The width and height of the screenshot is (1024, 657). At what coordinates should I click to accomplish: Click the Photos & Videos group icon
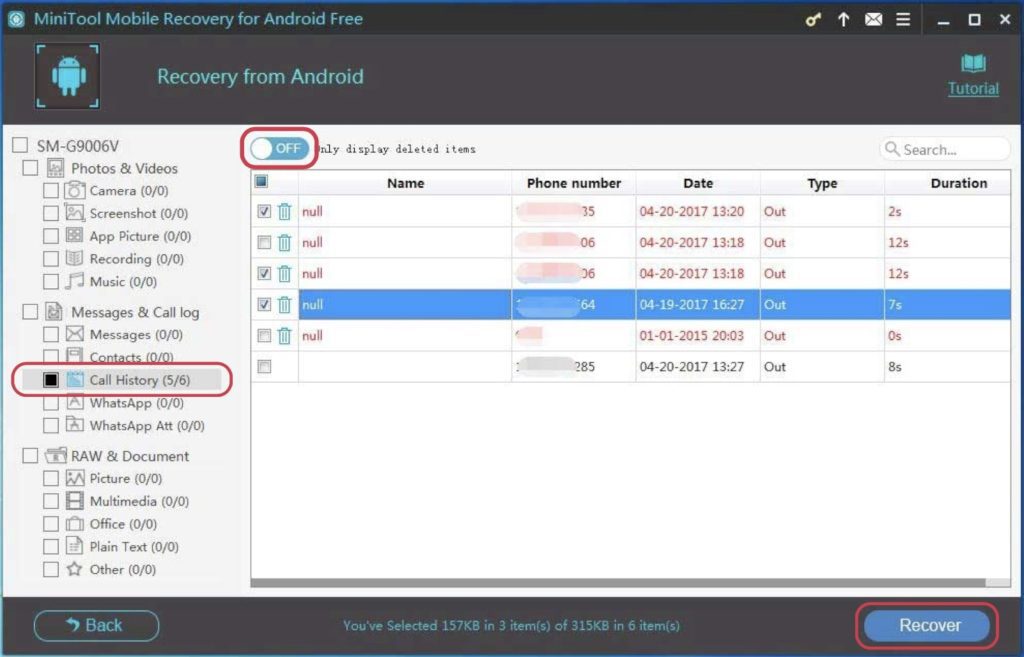[56, 168]
